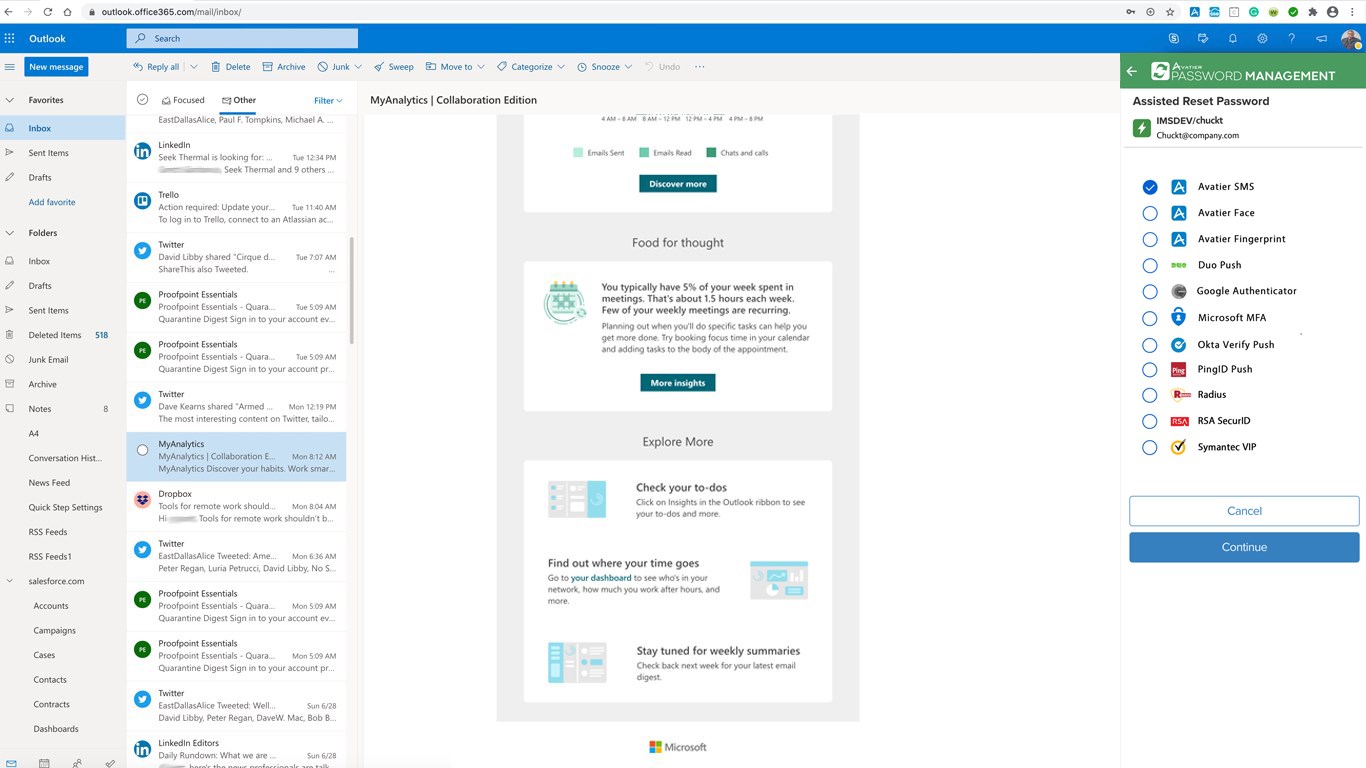Collapse the Folders section

coord(10,233)
